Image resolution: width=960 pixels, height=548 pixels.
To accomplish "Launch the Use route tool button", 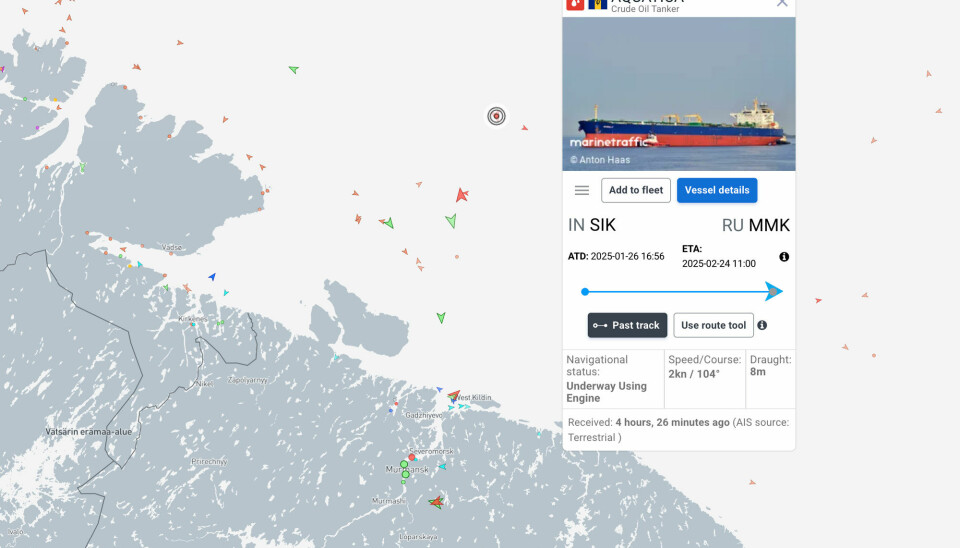I will pyautogui.click(x=713, y=325).
